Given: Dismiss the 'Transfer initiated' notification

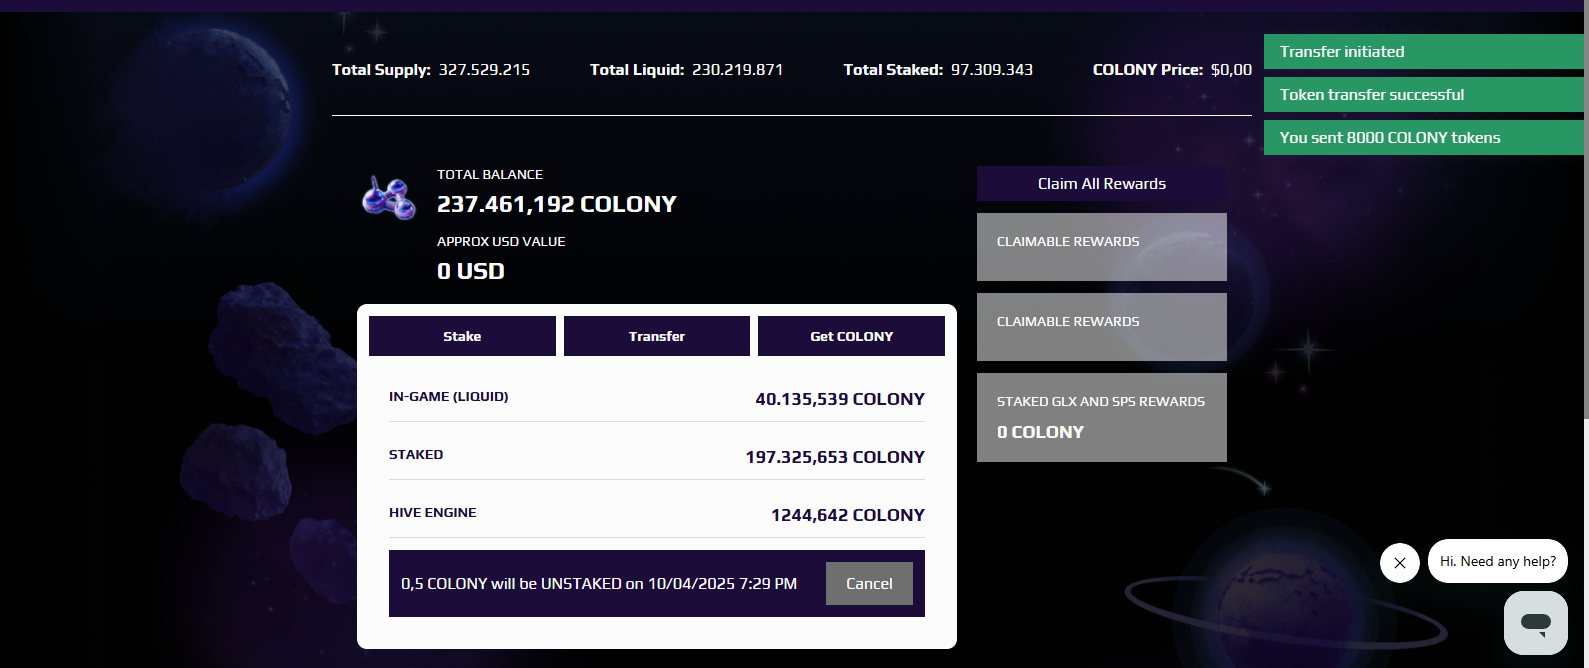Looking at the screenshot, I should (1424, 52).
